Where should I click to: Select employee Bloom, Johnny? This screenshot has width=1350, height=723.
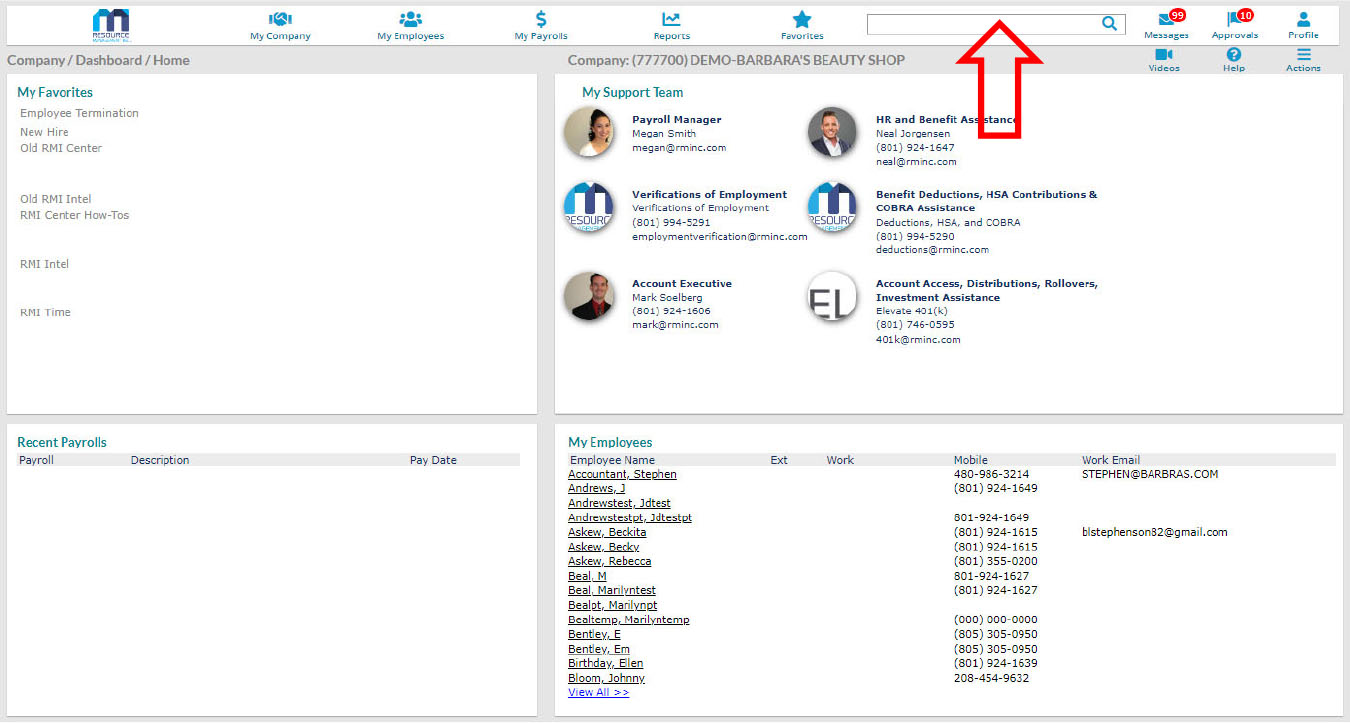point(606,678)
